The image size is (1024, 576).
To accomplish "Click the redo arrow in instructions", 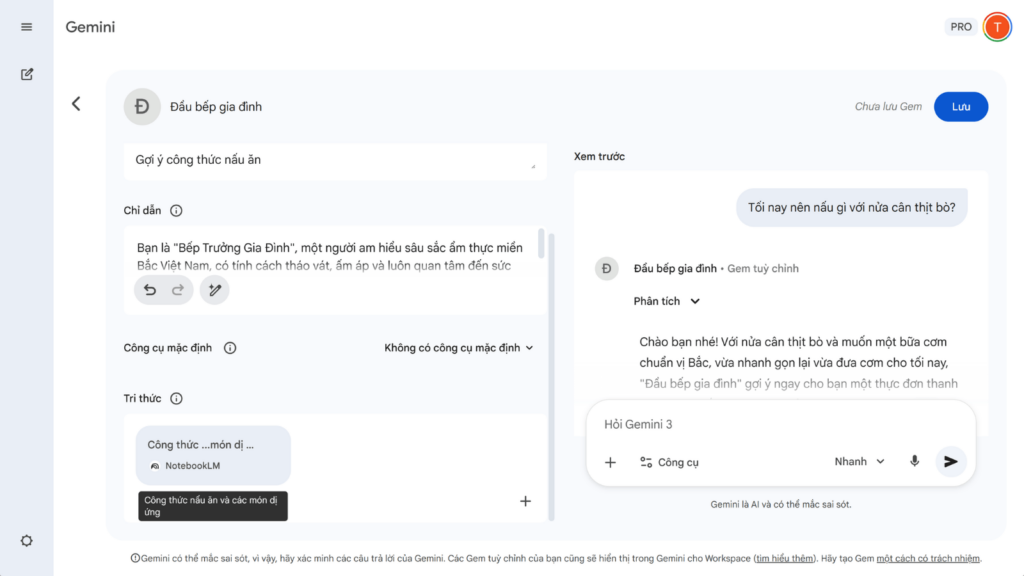I will click(178, 290).
